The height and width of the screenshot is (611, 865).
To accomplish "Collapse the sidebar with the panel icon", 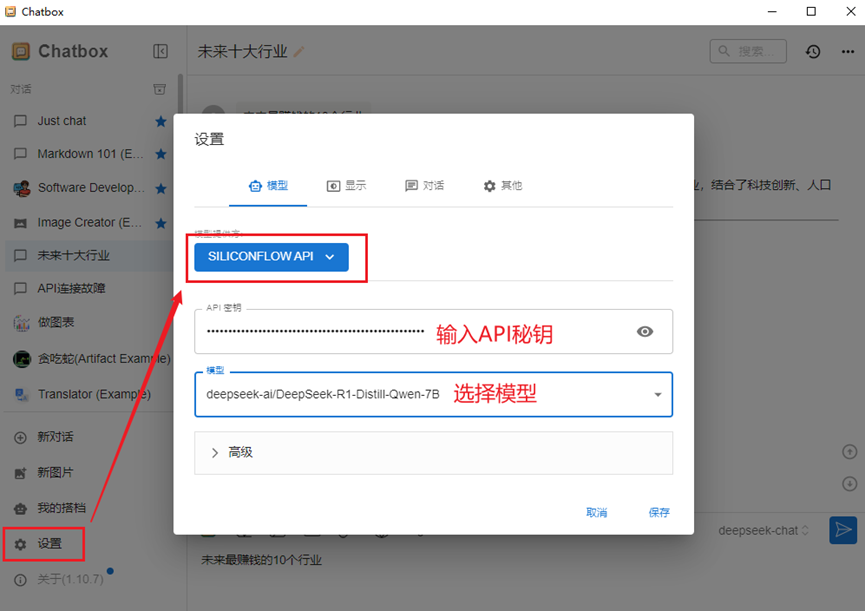I will [x=160, y=51].
